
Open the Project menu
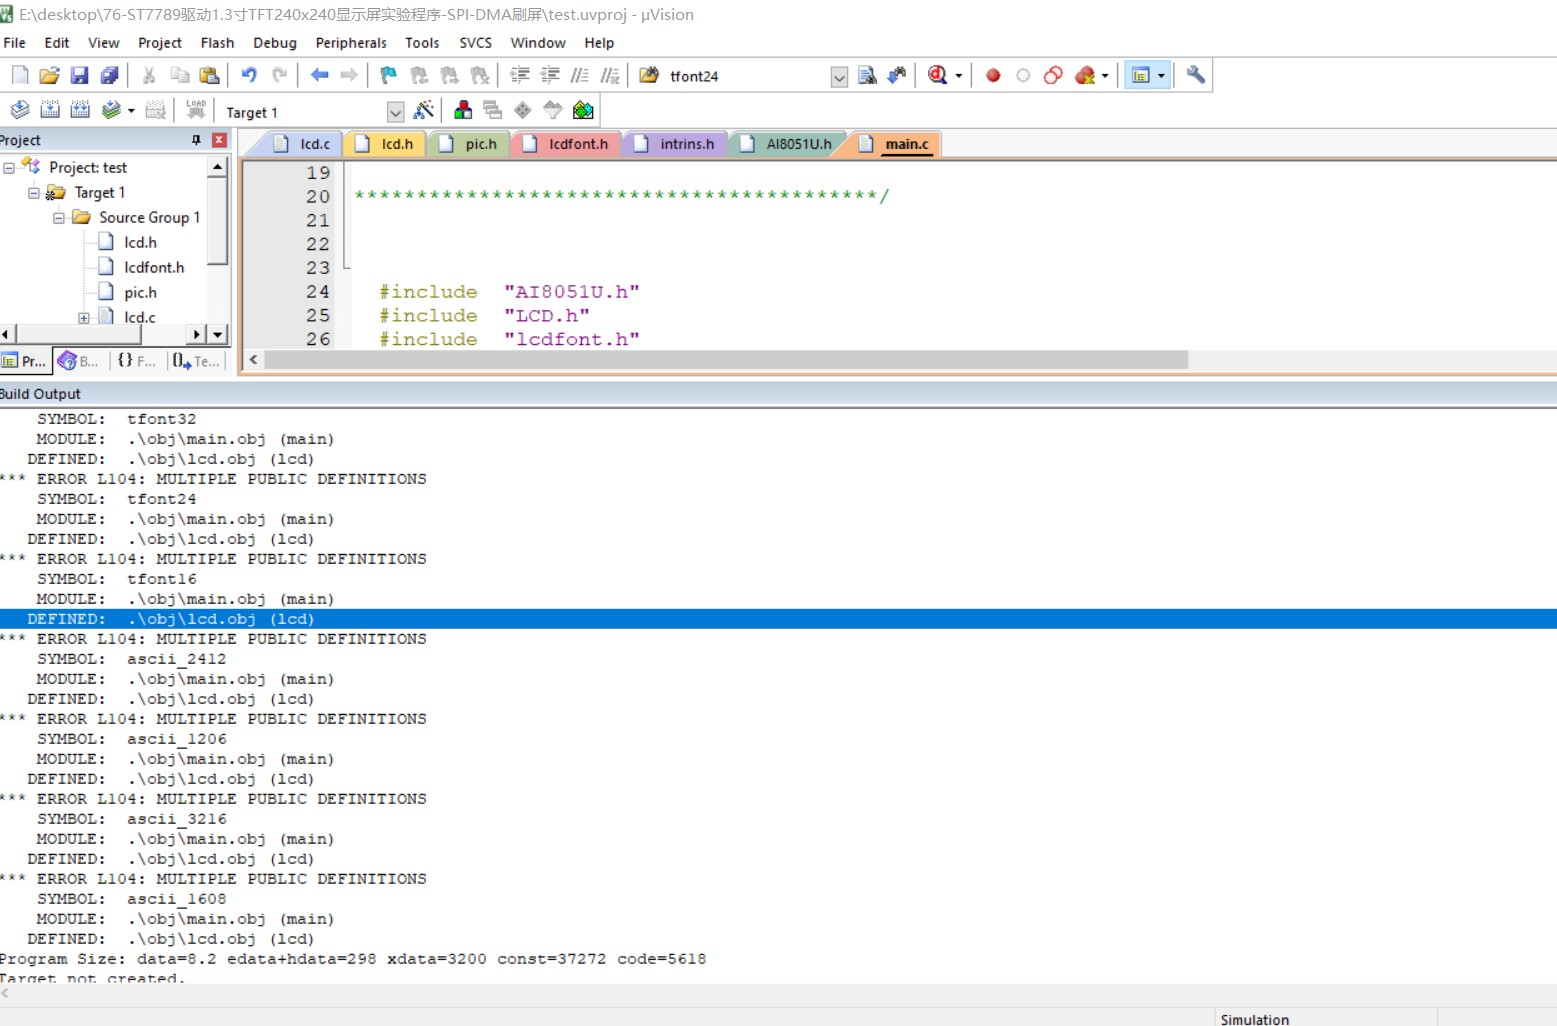(160, 43)
